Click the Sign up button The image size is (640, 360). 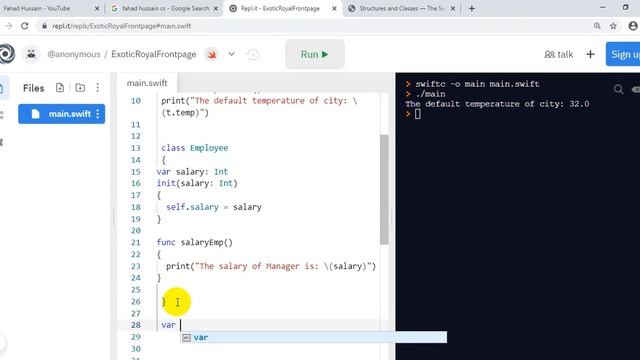point(624,54)
